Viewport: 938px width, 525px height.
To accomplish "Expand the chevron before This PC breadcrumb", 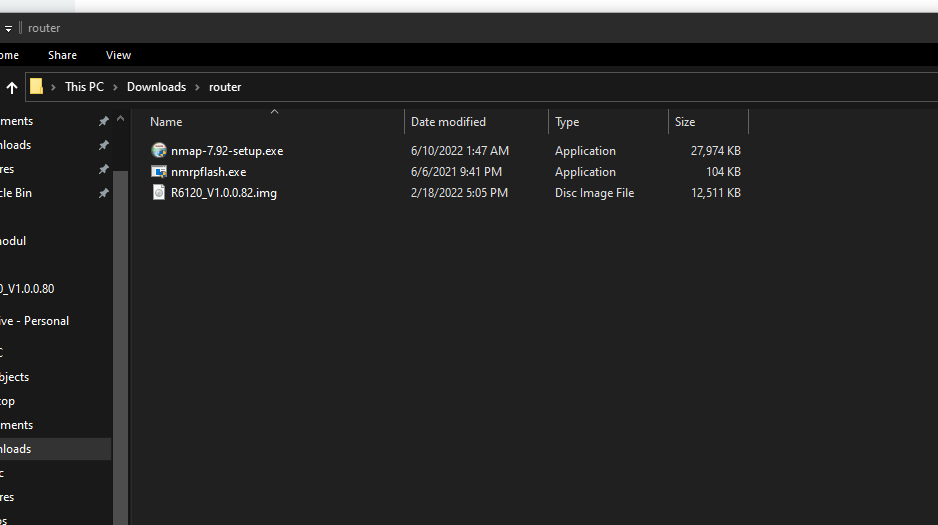I will point(54,87).
